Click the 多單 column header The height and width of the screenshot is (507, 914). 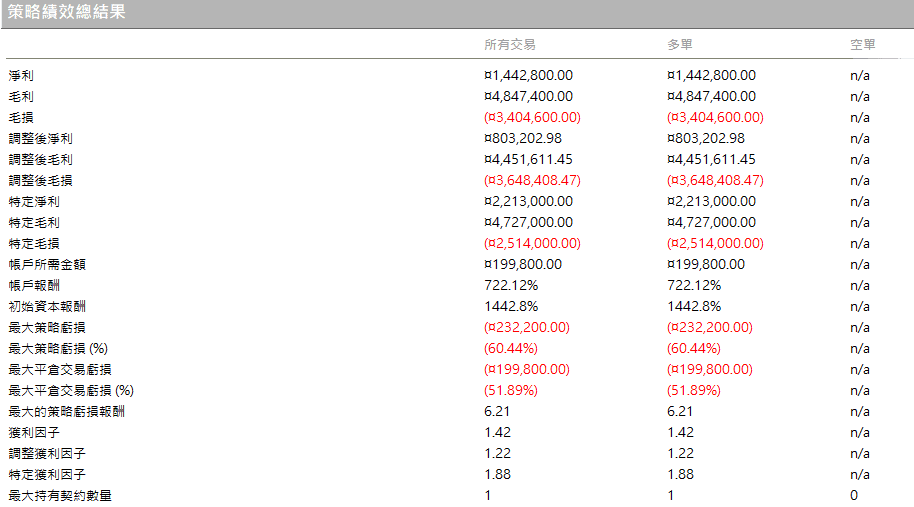click(x=680, y=44)
